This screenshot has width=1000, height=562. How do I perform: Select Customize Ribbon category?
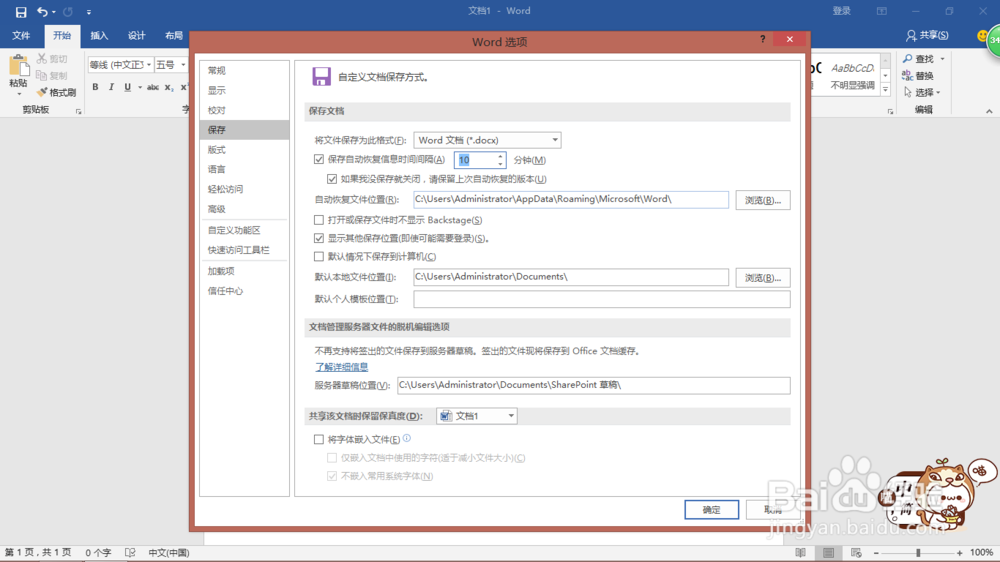[x=244, y=230]
